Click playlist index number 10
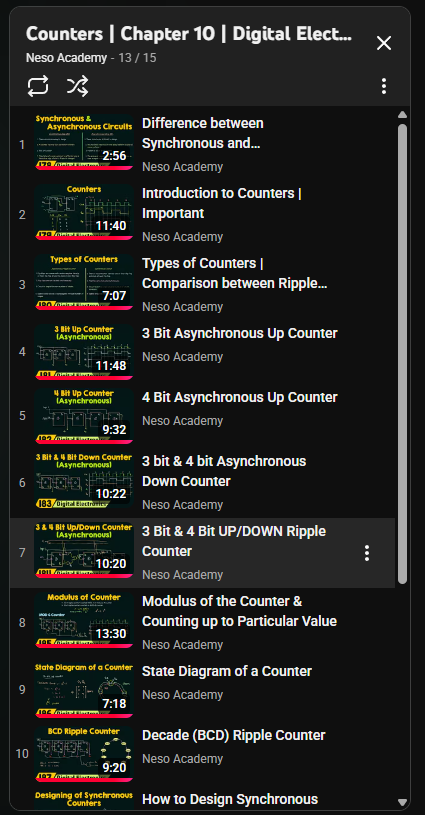The width and height of the screenshot is (425, 815). (x=22, y=754)
